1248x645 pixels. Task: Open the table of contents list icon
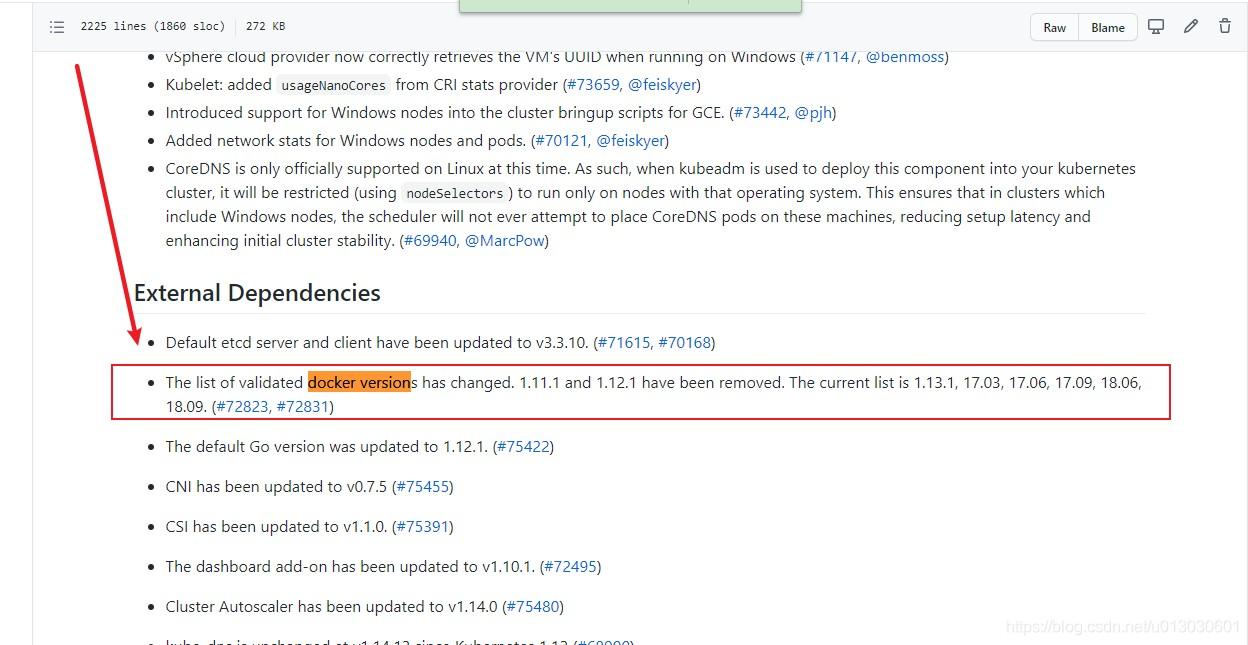[57, 27]
